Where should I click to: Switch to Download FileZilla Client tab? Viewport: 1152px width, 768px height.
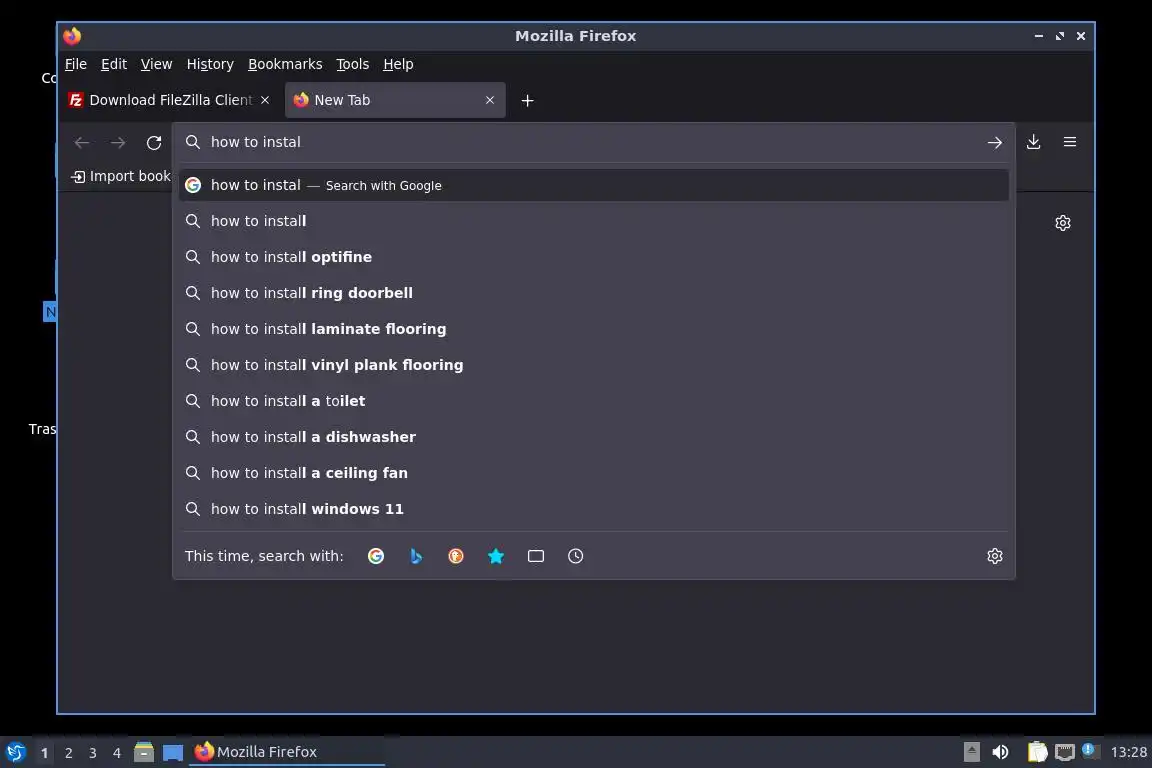tap(170, 100)
